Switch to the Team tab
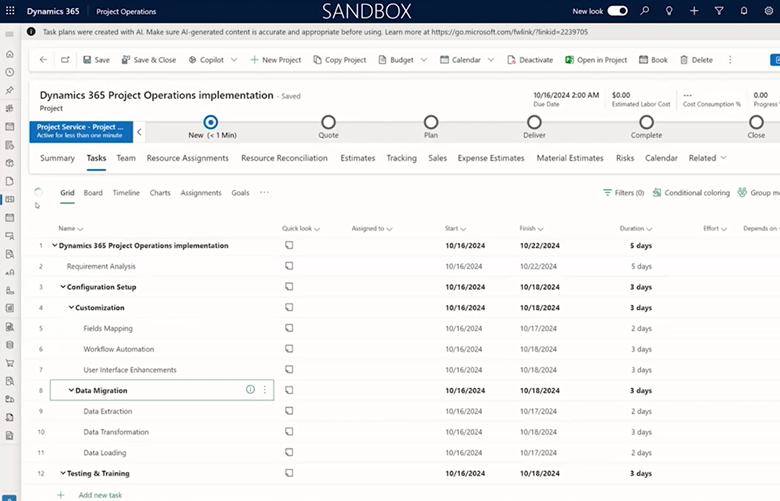The width and height of the screenshot is (780, 501). (x=126, y=158)
